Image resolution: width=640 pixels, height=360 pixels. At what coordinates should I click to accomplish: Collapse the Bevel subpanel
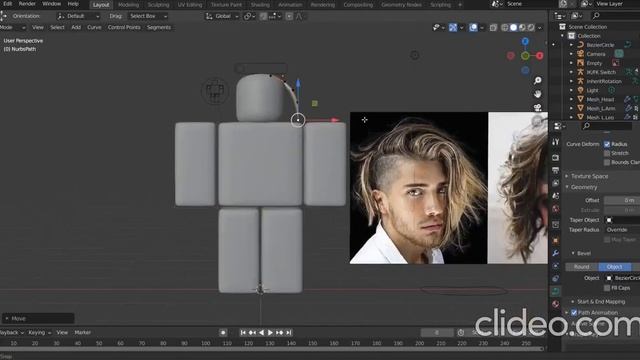point(584,253)
